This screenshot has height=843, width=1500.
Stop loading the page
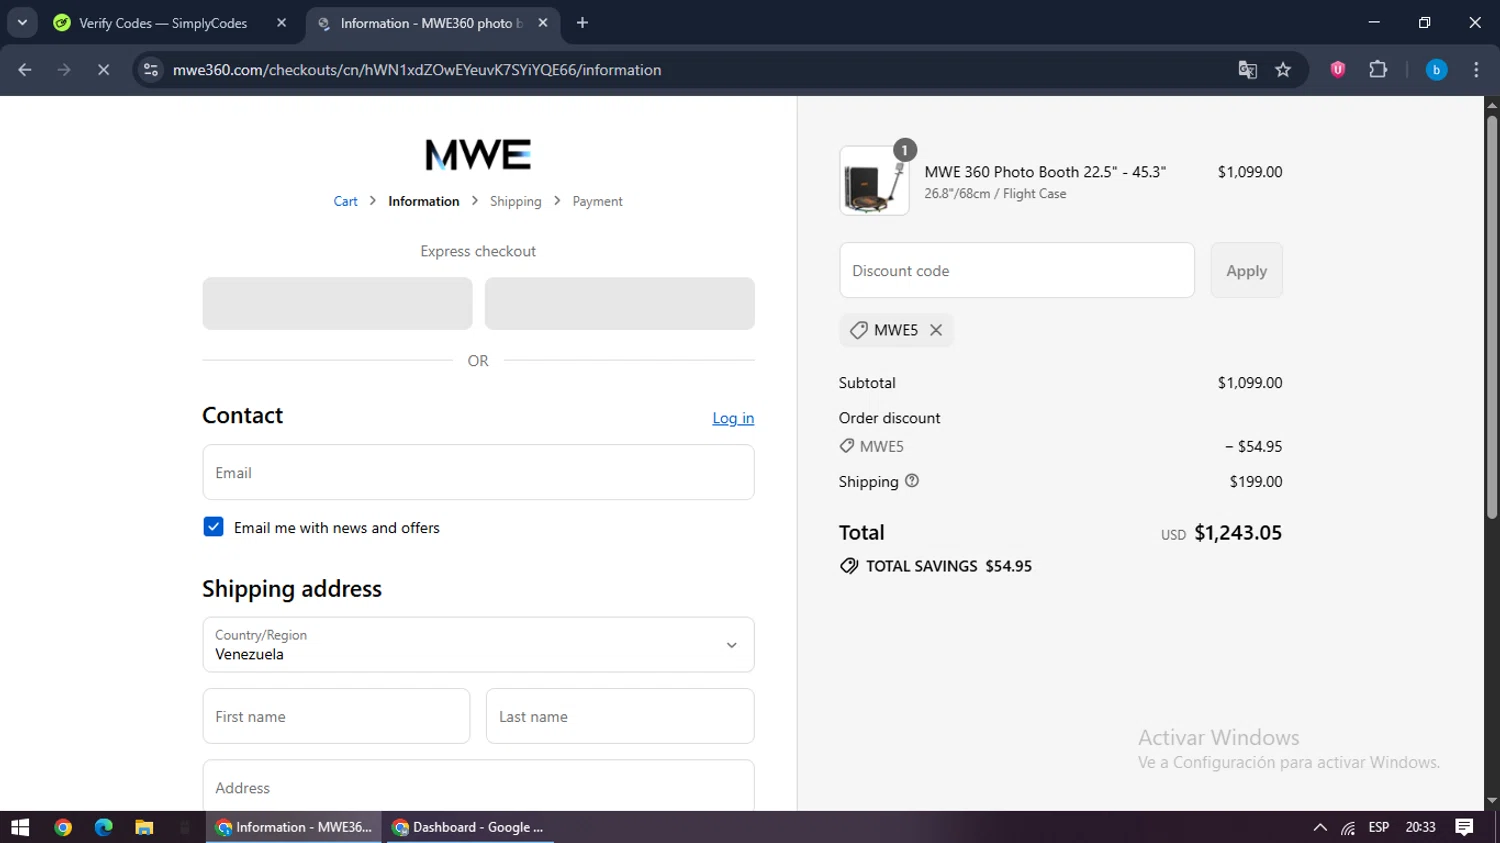tap(103, 70)
